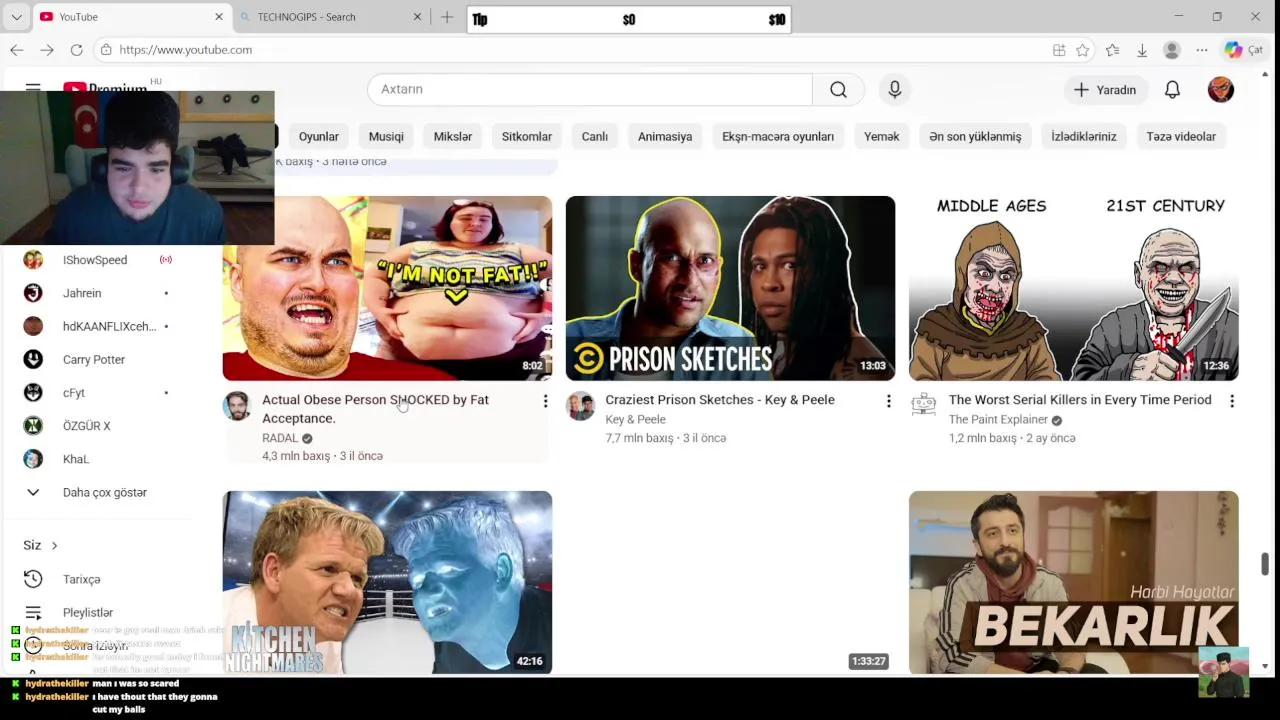The image size is (1280, 720).
Task: Click the split screen icon in address bar
Action: 1059,50
